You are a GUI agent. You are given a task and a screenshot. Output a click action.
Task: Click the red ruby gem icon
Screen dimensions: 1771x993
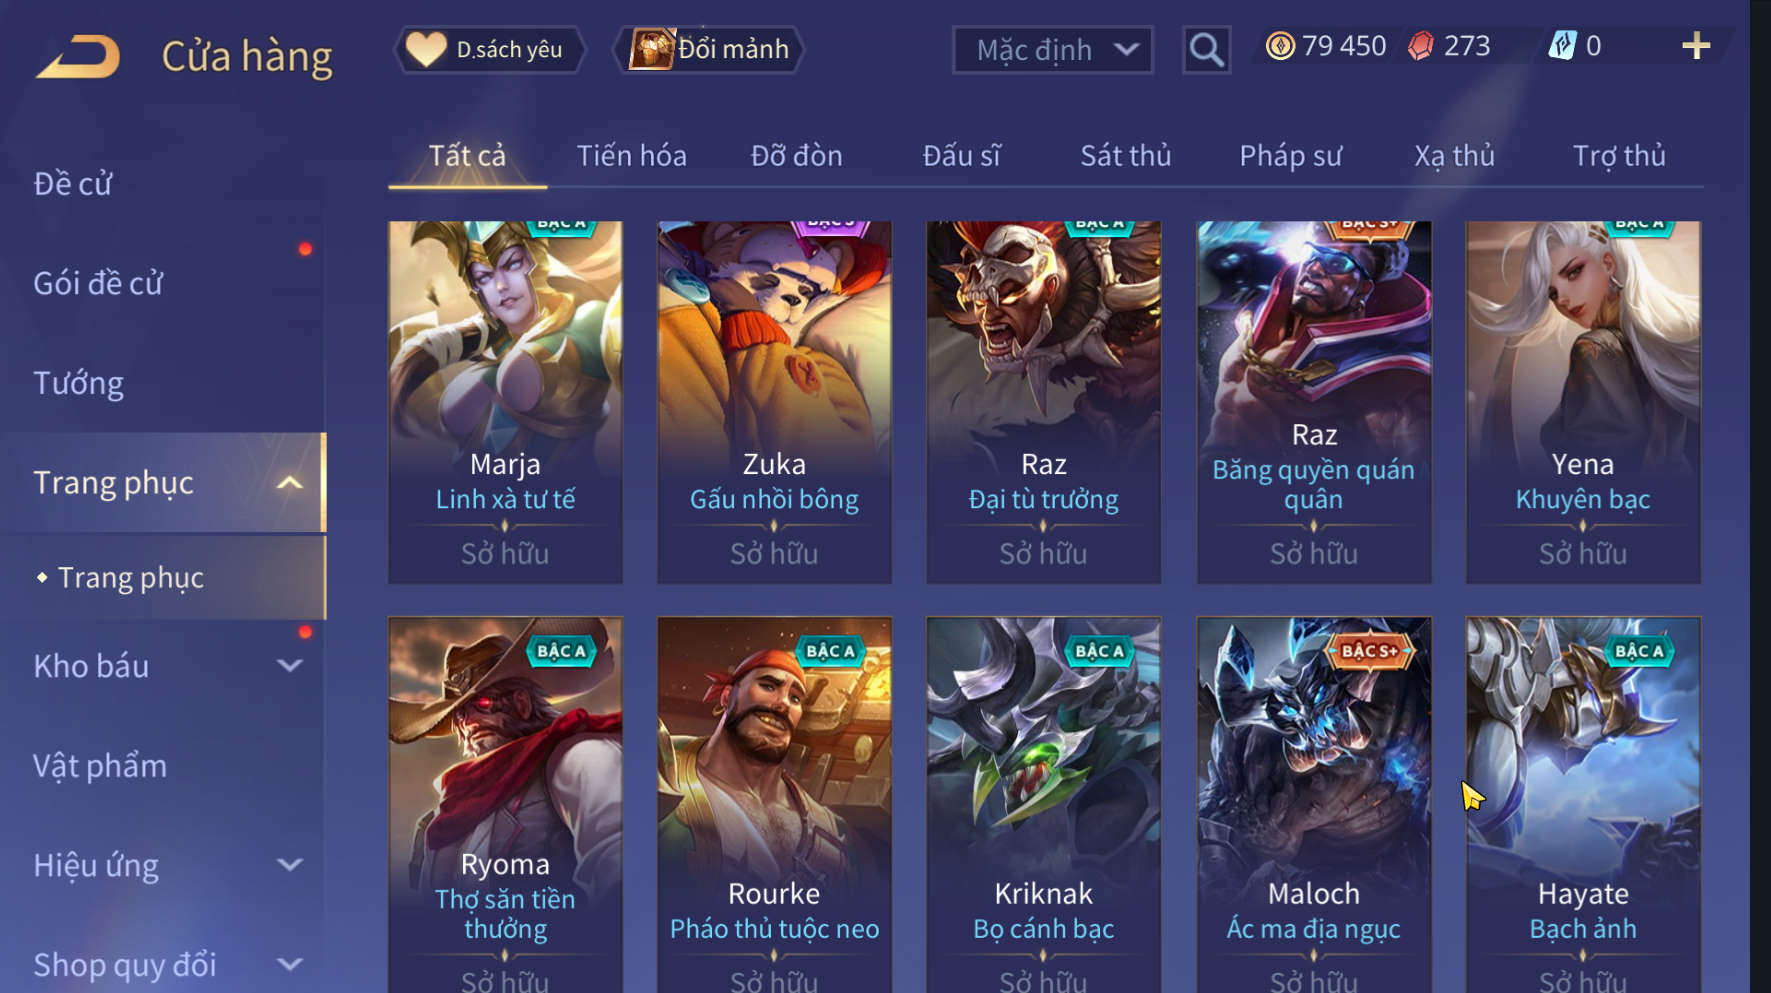pos(1420,46)
